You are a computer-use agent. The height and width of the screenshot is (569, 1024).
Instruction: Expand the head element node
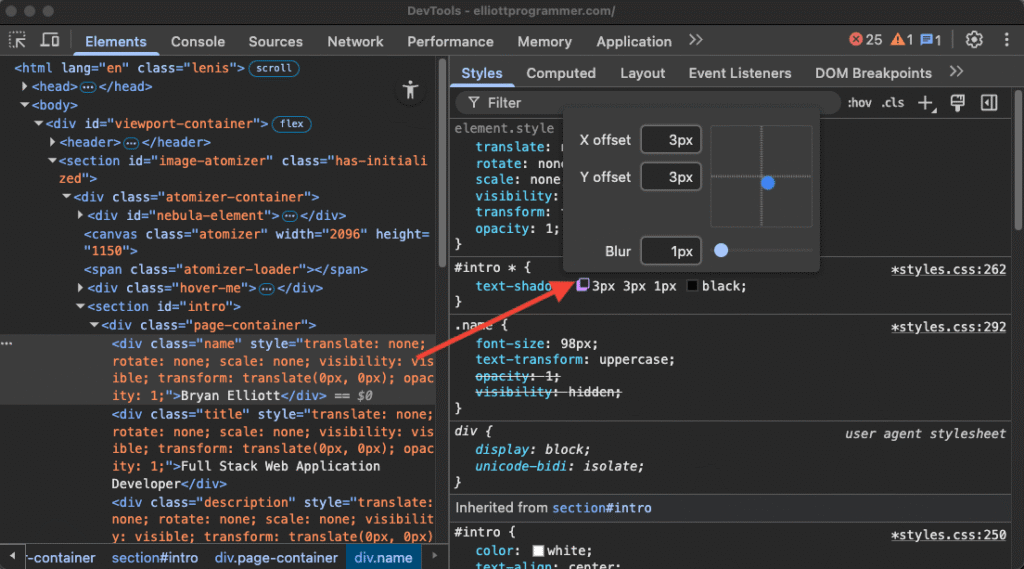pos(25,87)
